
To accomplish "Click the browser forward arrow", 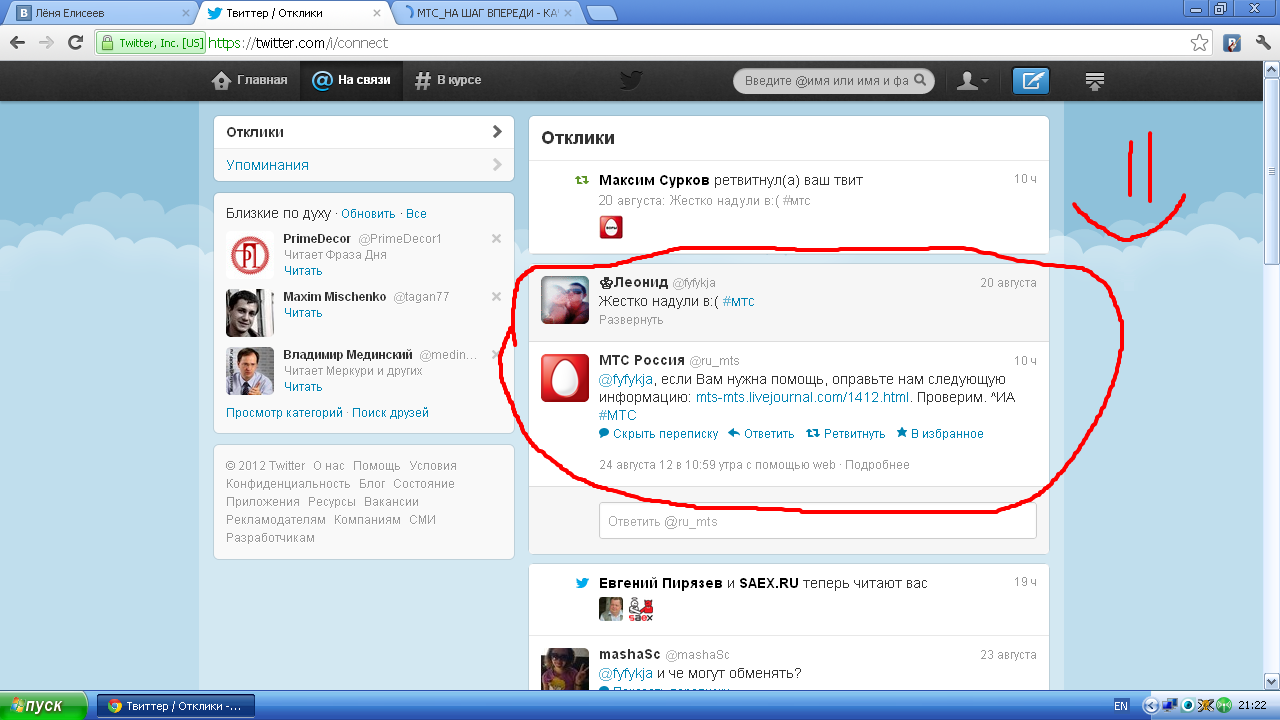I will (46, 43).
